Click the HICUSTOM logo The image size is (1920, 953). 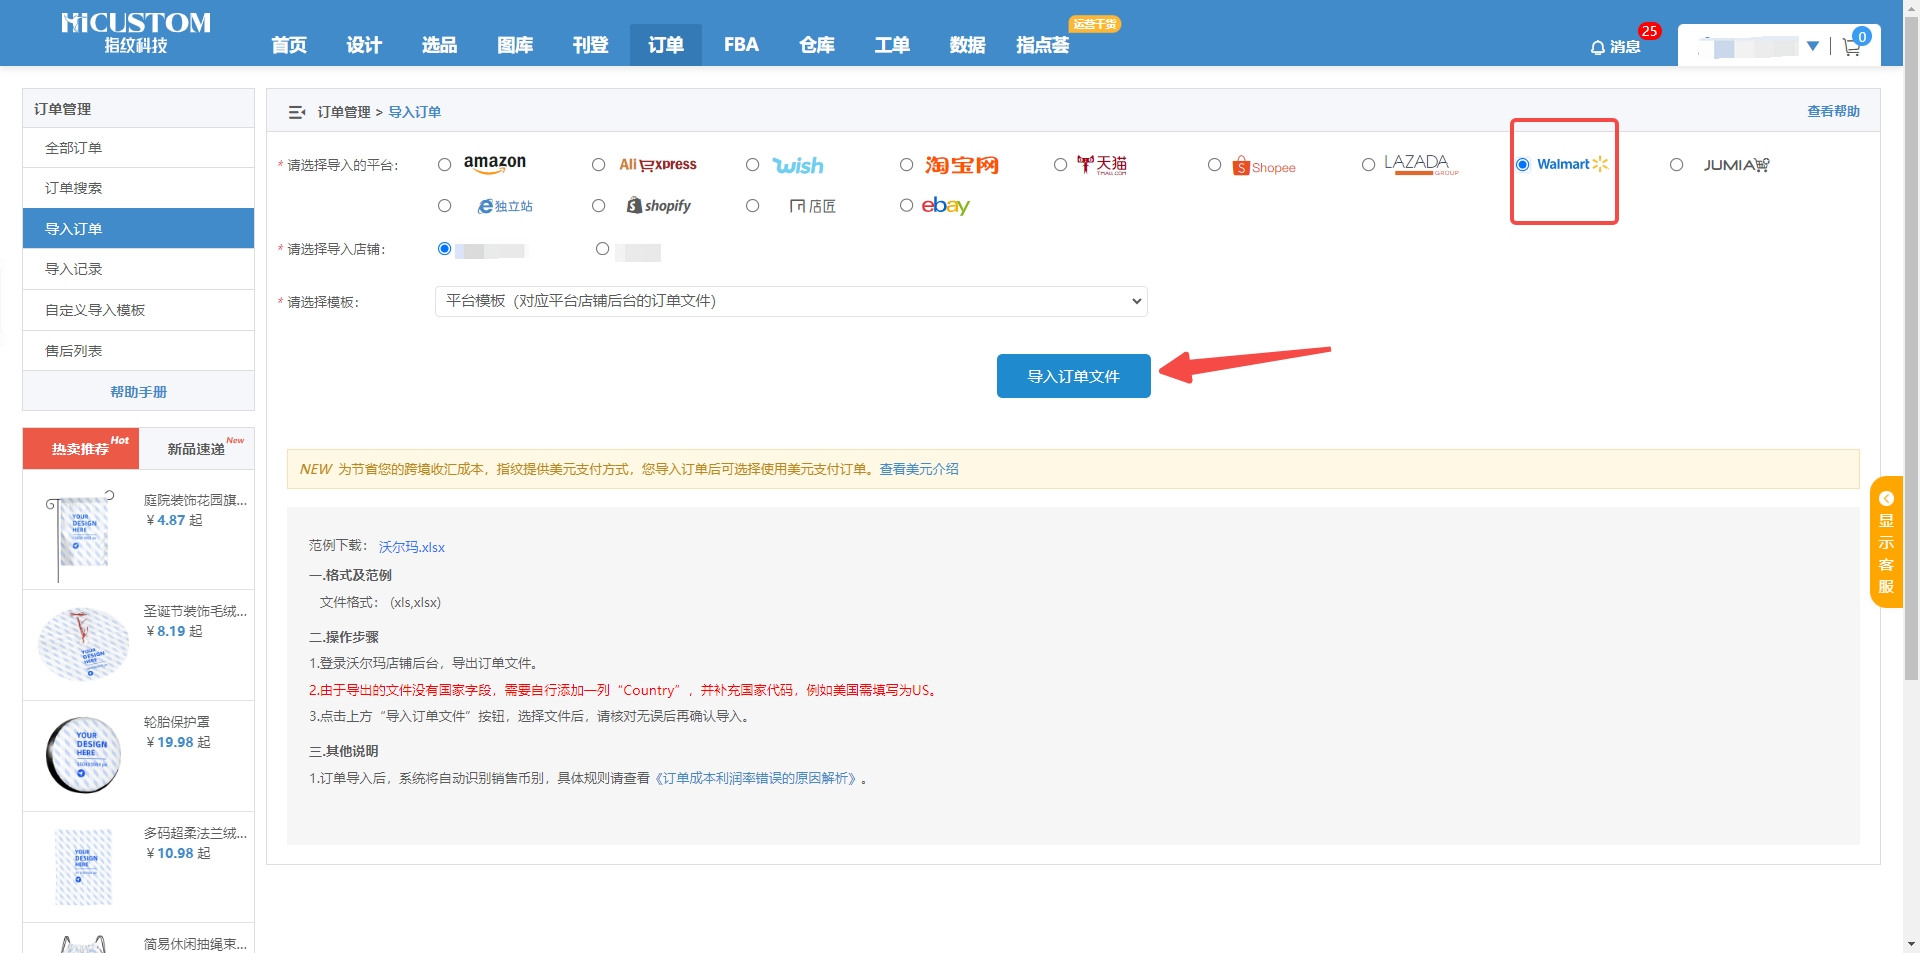(x=136, y=33)
